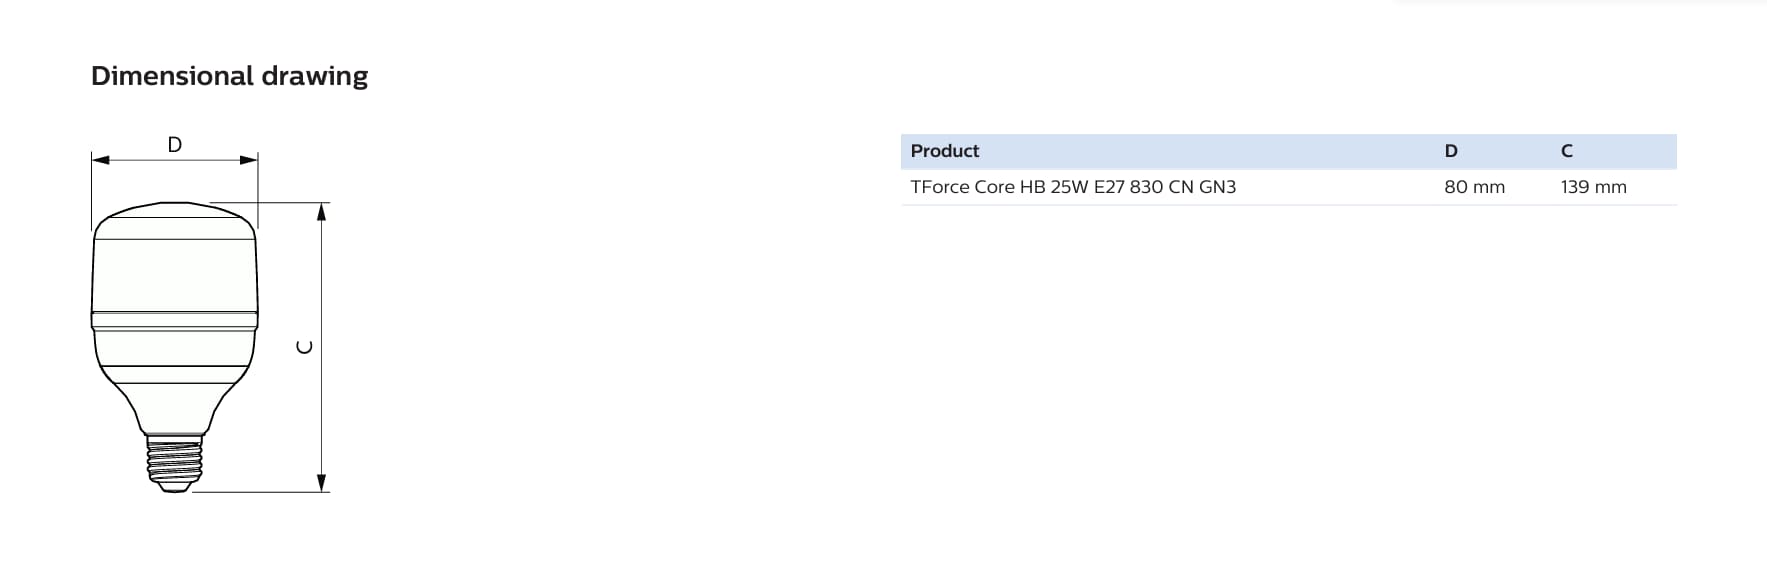Image resolution: width=1767 pixels, height=575 pixels.
Task: Click the rotated C label beside the lamp
Action: point(305,347)
